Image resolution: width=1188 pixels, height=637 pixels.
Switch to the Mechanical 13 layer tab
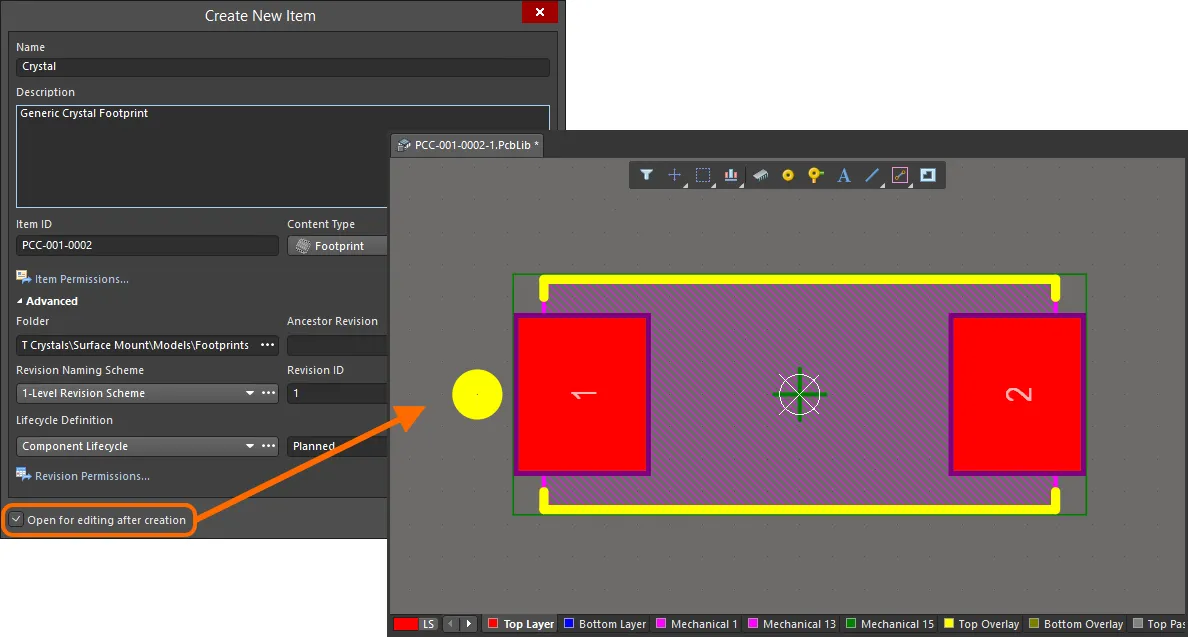792,624
